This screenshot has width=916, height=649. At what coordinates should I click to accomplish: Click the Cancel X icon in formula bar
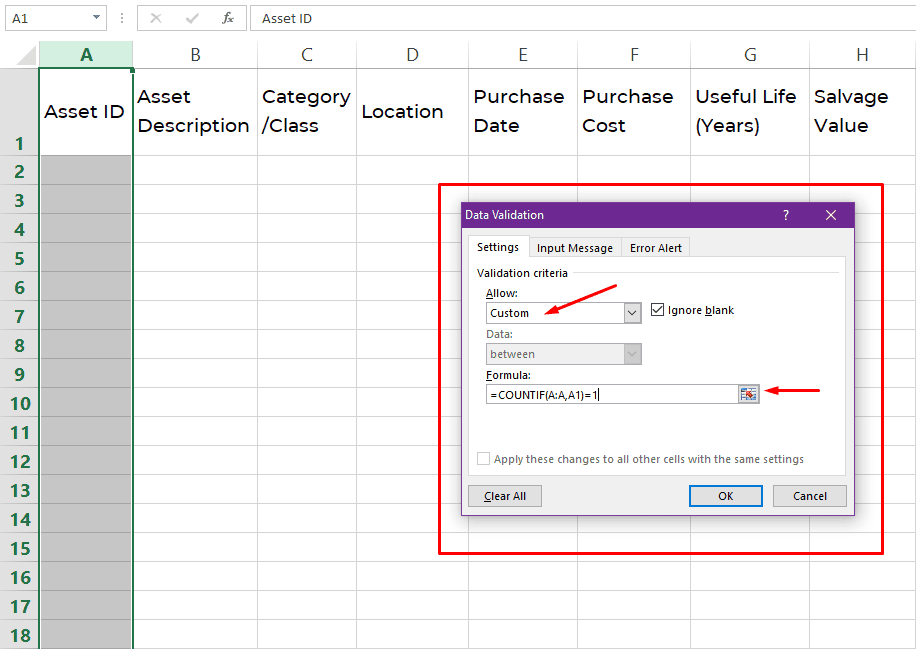tap(156, 18)
